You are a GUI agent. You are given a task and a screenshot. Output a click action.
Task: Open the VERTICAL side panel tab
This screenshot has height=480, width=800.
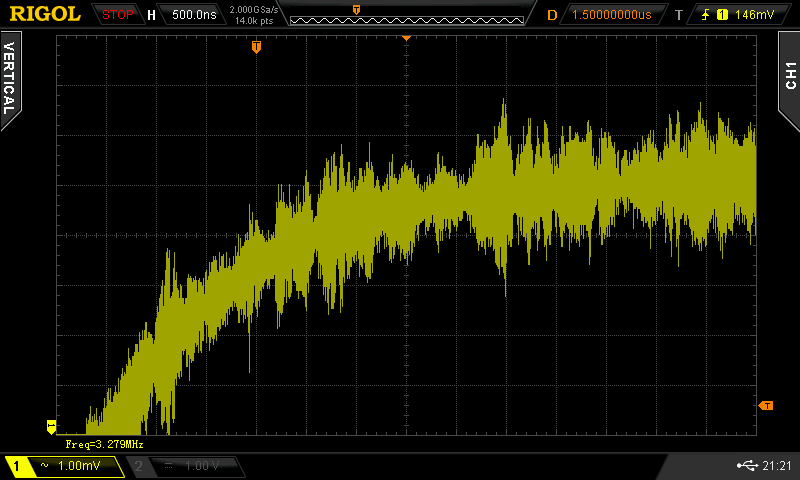pos(10,79)
